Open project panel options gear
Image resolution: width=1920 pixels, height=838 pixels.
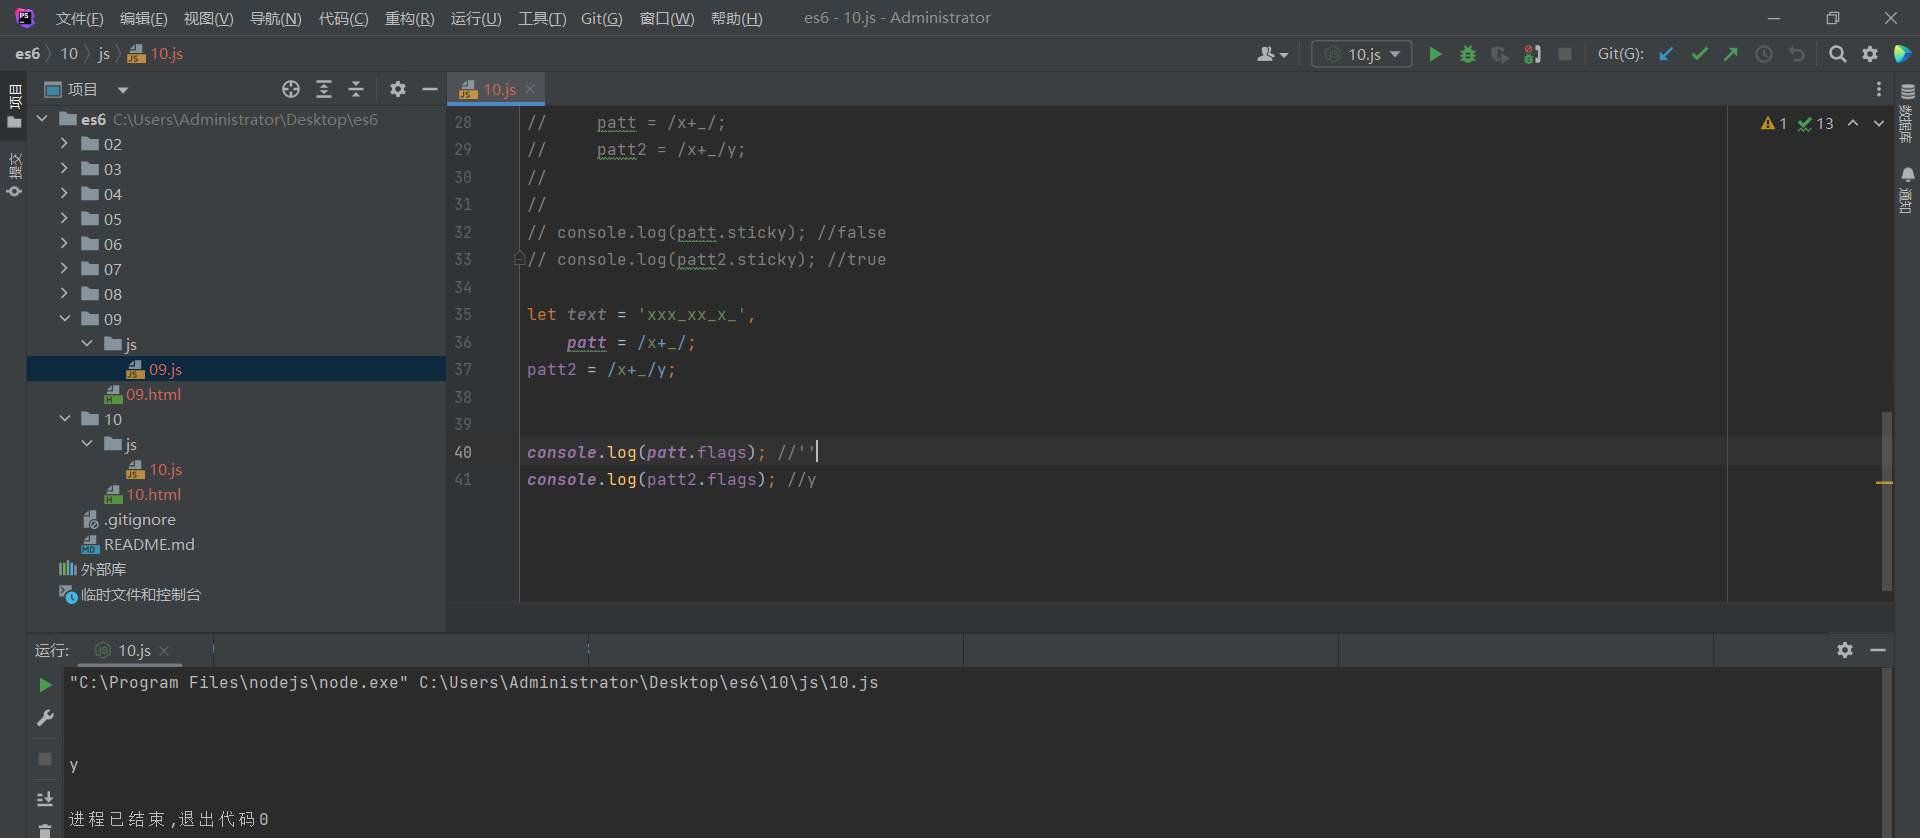point(398,89)
